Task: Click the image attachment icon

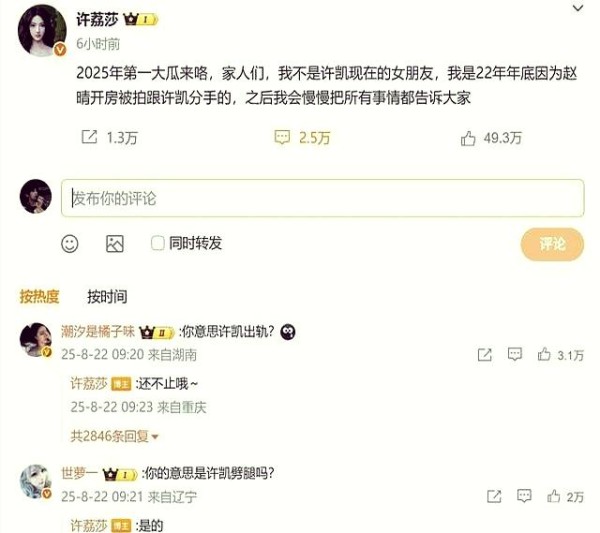Action: pos(115,244)
